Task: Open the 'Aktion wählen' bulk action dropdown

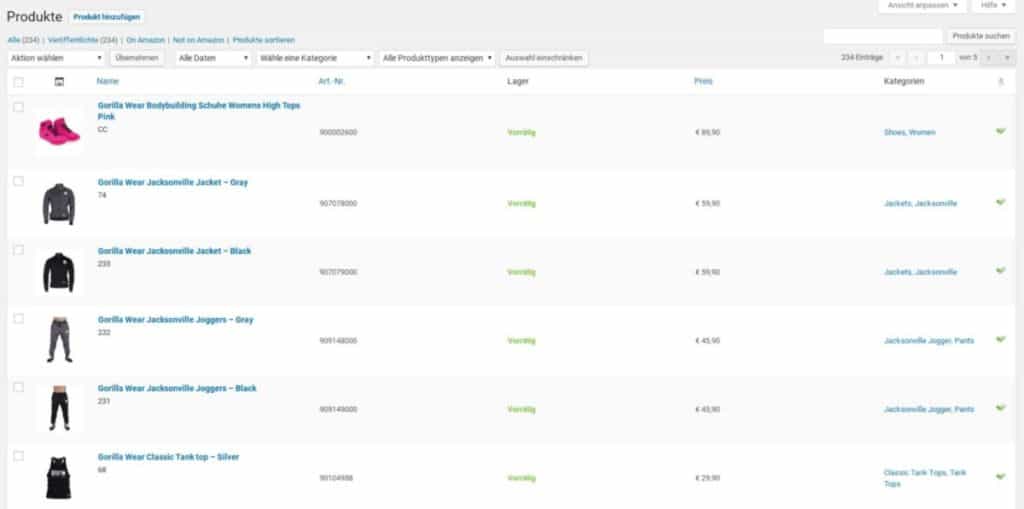Action: coord(55,58)
